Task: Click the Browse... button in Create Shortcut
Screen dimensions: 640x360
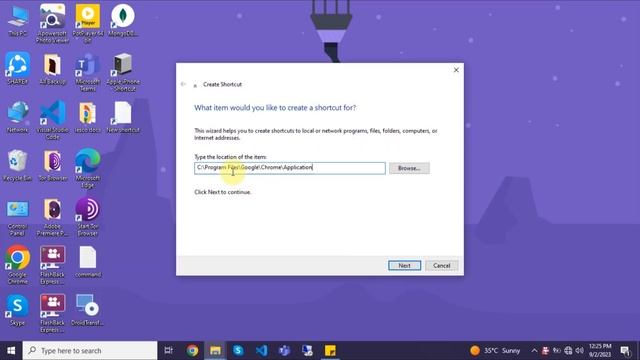Action: [x=409, y=168]
